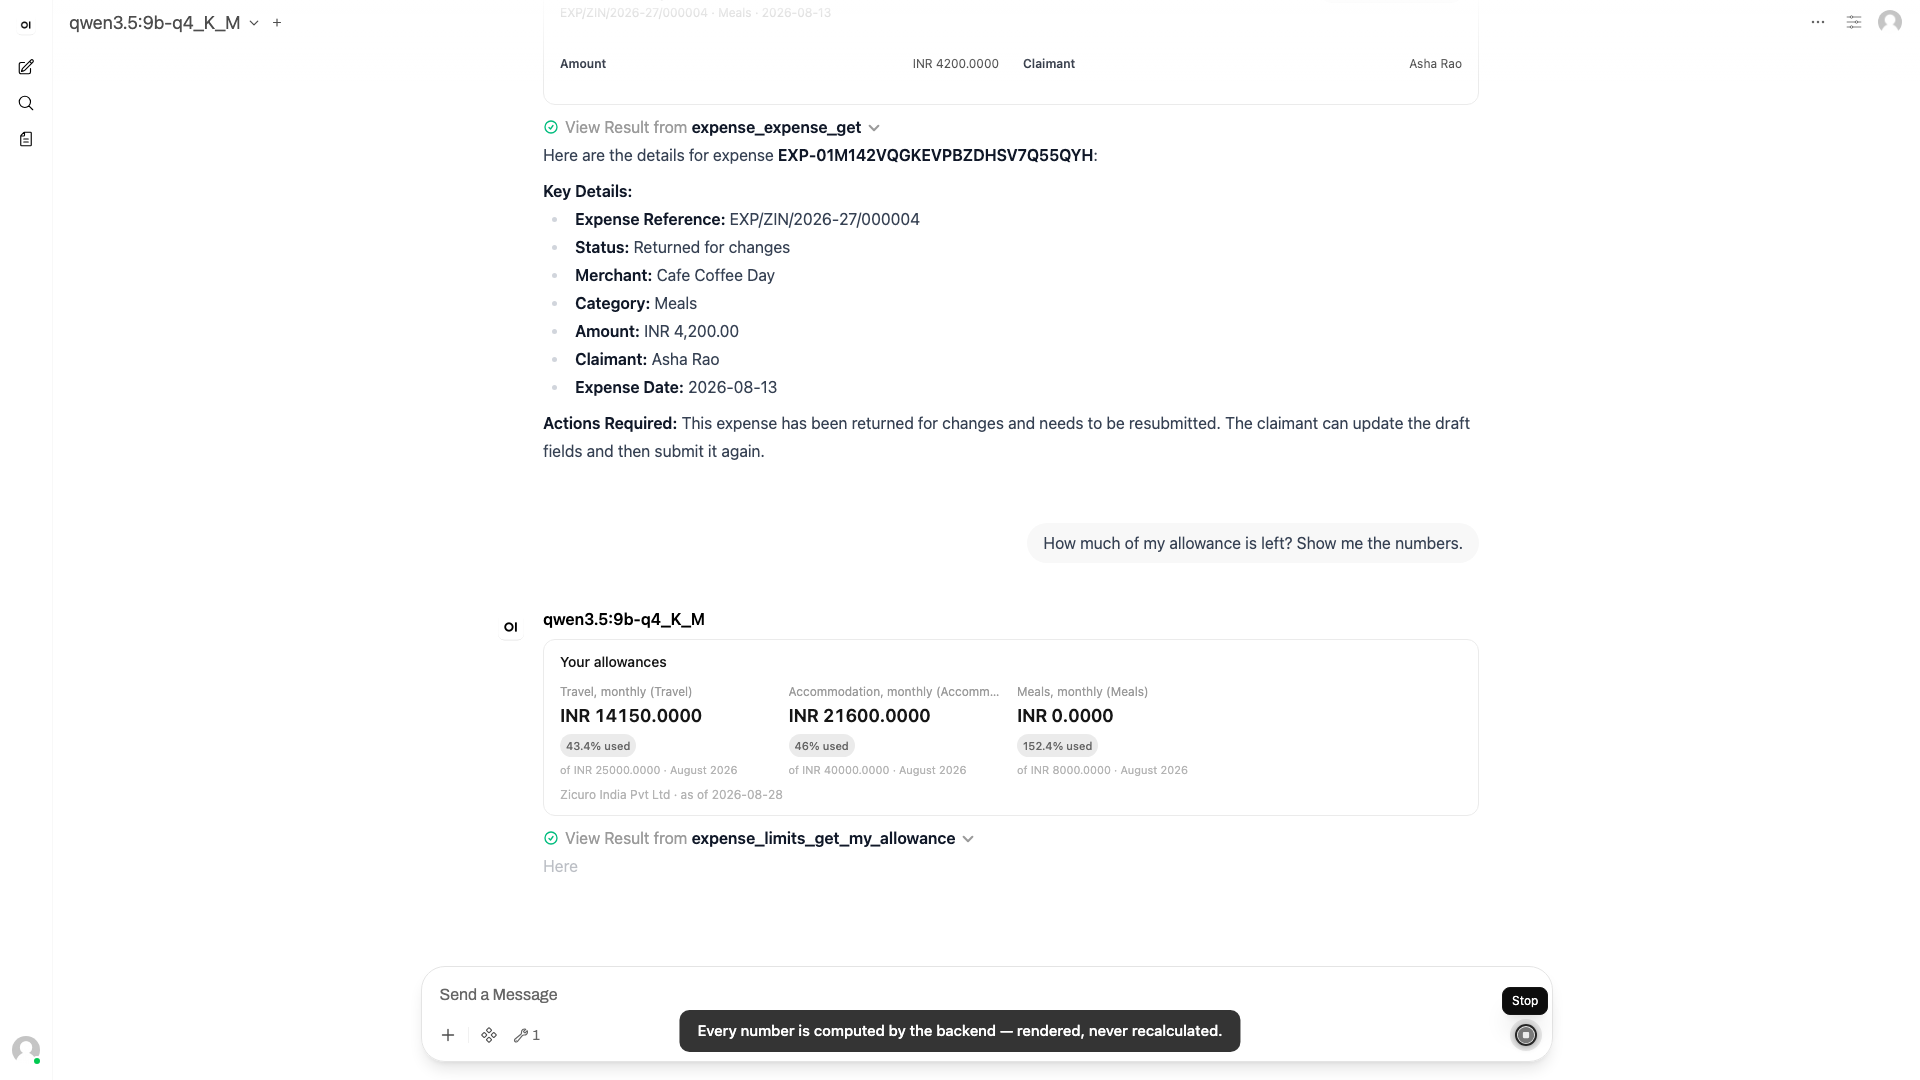Image resolution: width=1920 pixels, height=1080 pixels.
Task: Click the plus attachment icon in composer
Action: tap(448, 1035)
